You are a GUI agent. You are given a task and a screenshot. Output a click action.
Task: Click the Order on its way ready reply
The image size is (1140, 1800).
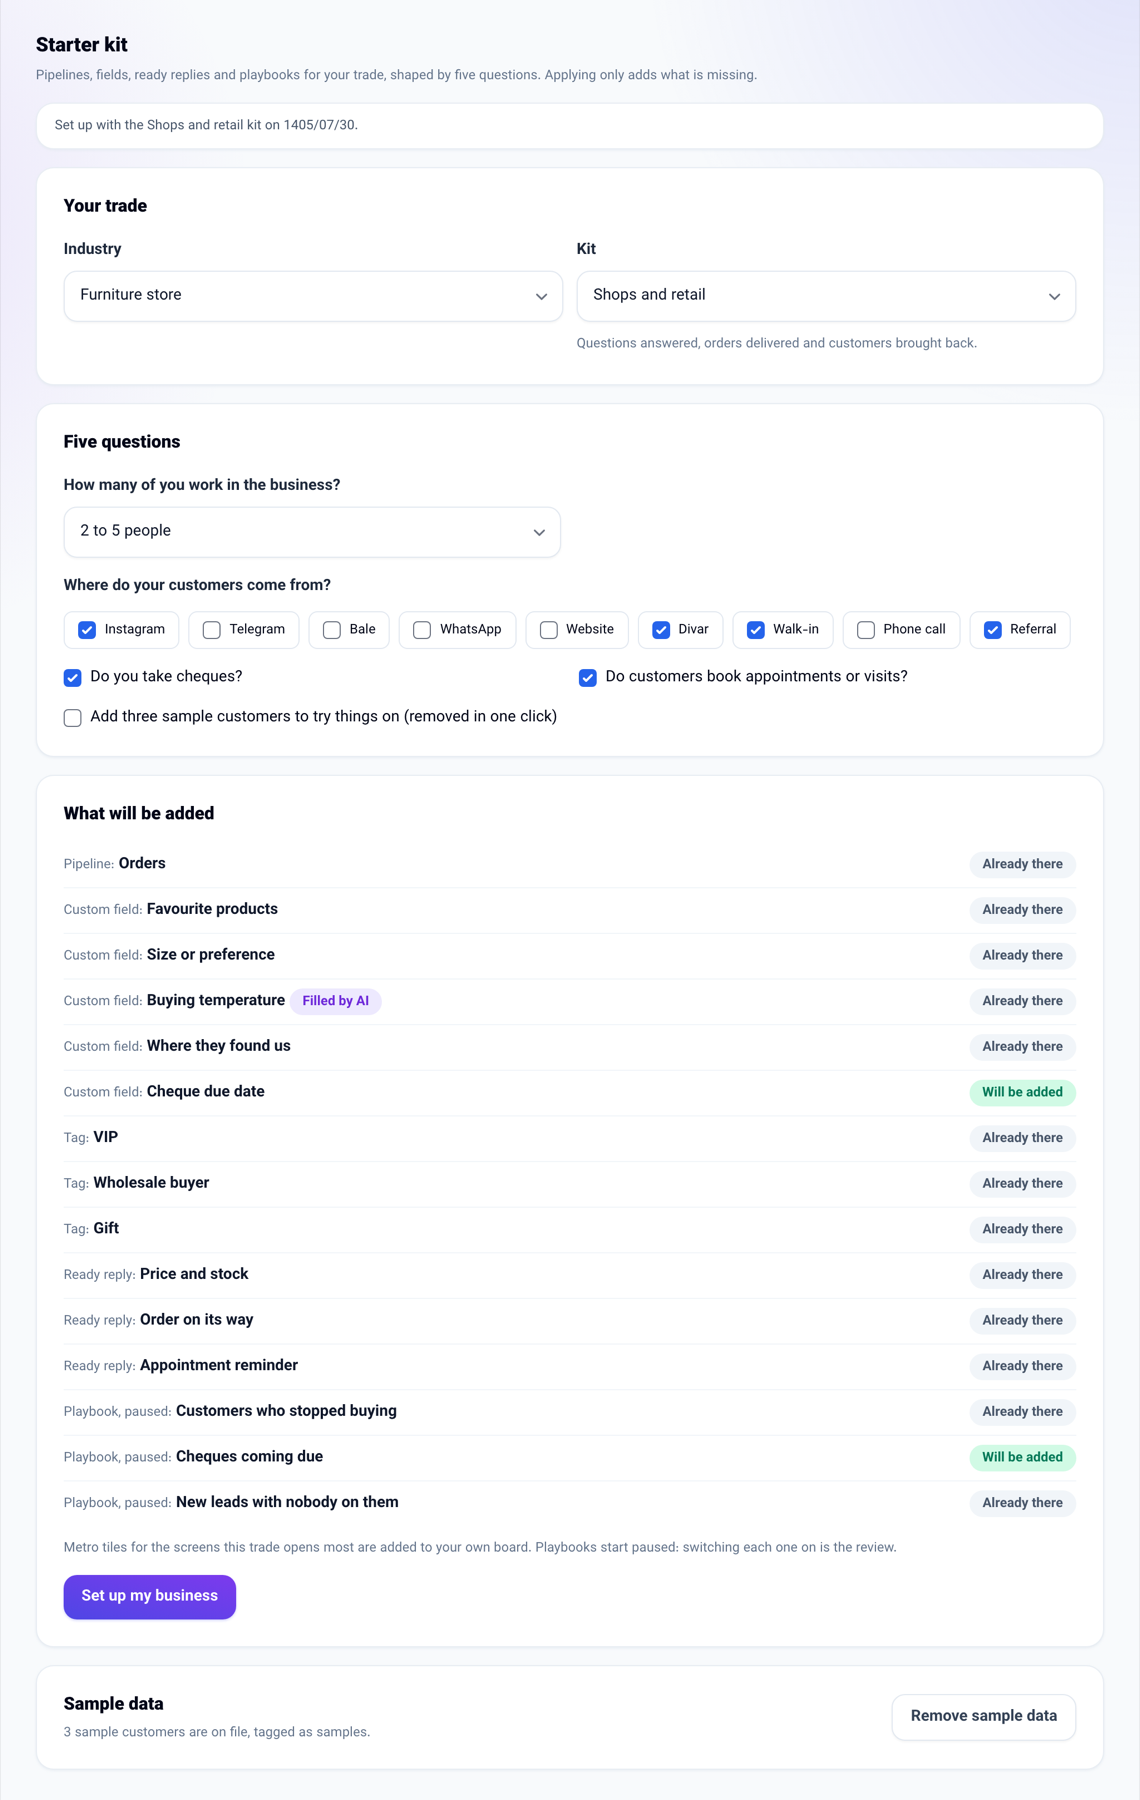(197, 1320)
